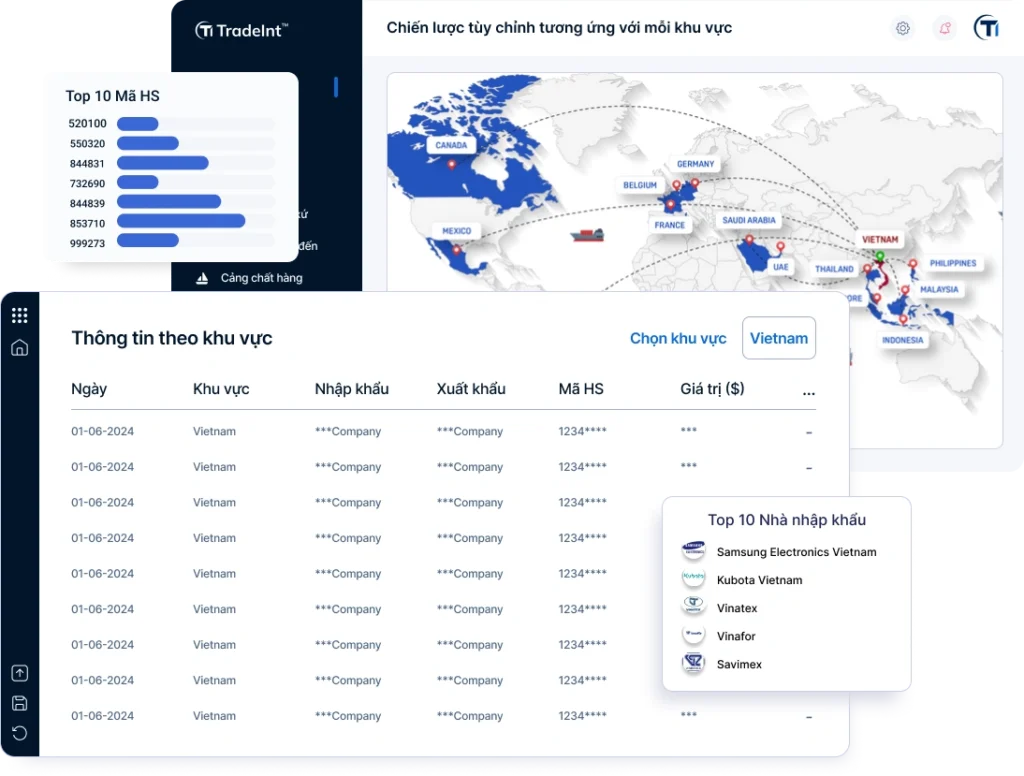Select the France map pin
The image size is (1024, 776).
(x=670, y=204)
